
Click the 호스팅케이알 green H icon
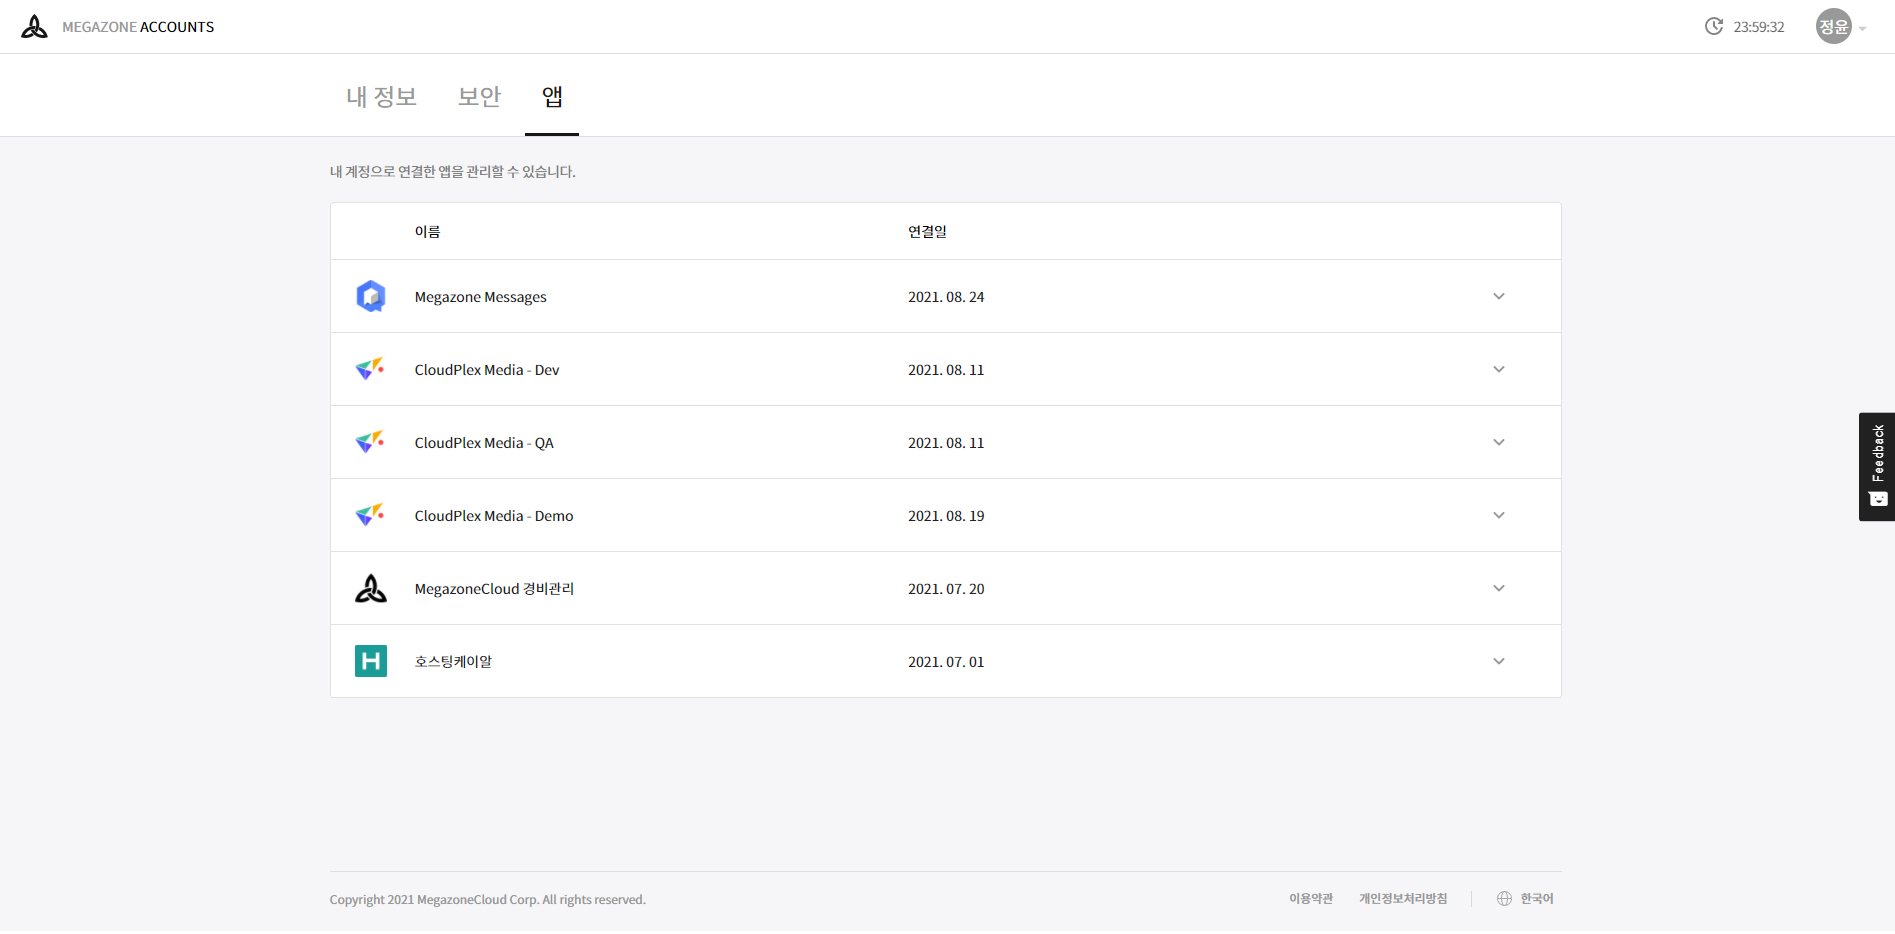[x=371, y=661]
